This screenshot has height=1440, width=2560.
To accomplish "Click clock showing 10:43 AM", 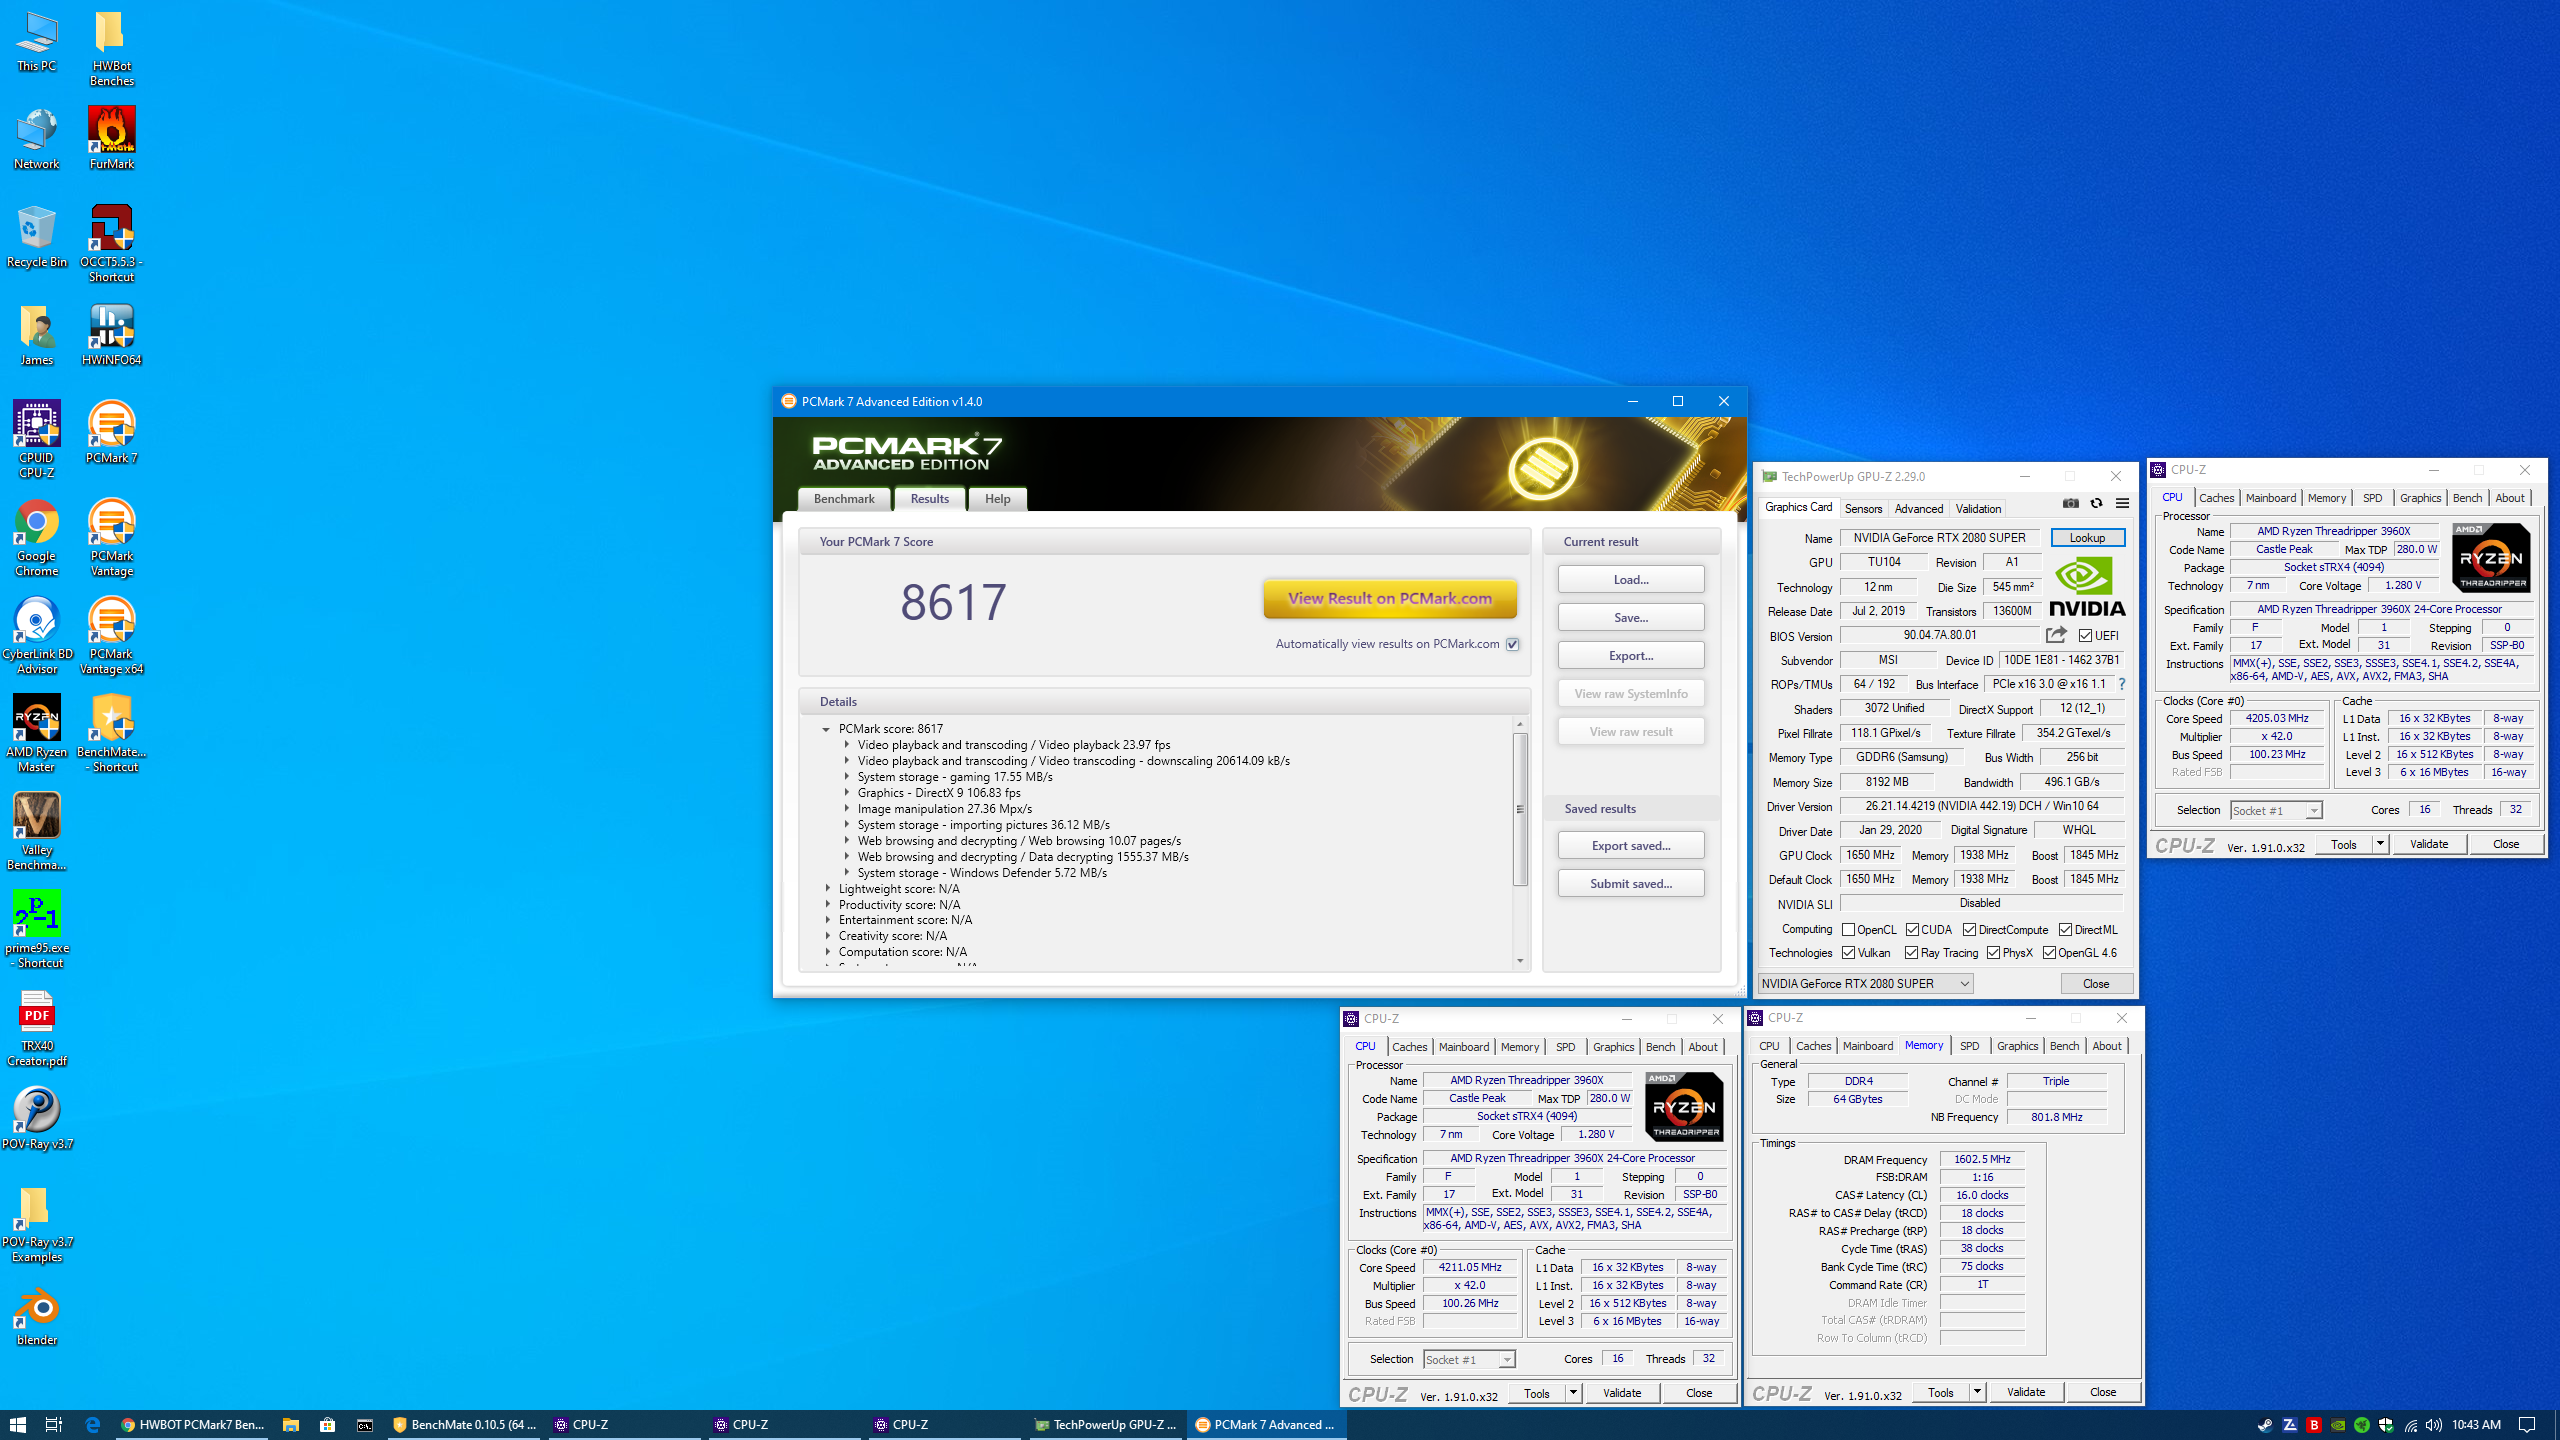I will pyautogui.click(x=2476, y=1424).
